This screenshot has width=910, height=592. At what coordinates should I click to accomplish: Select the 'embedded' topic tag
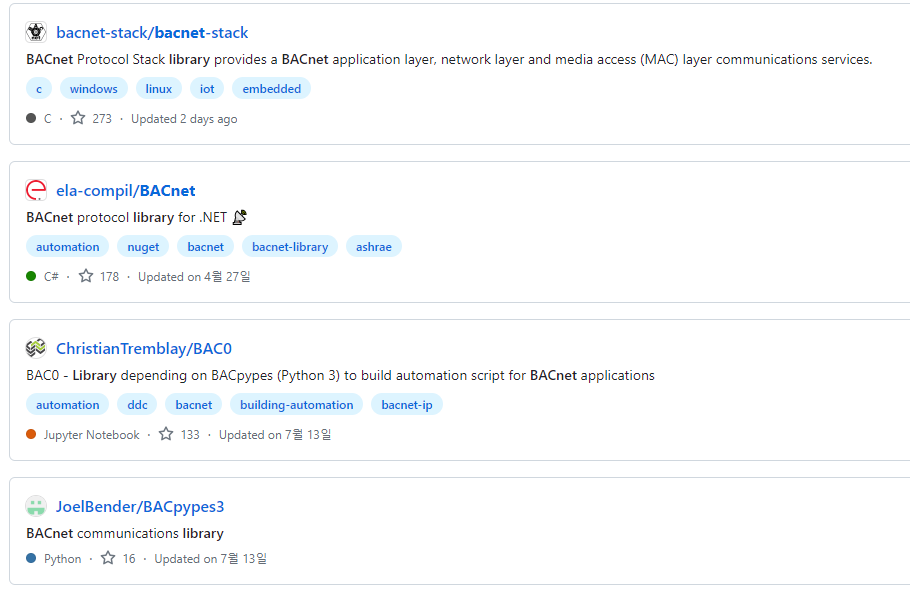(272, 89)
